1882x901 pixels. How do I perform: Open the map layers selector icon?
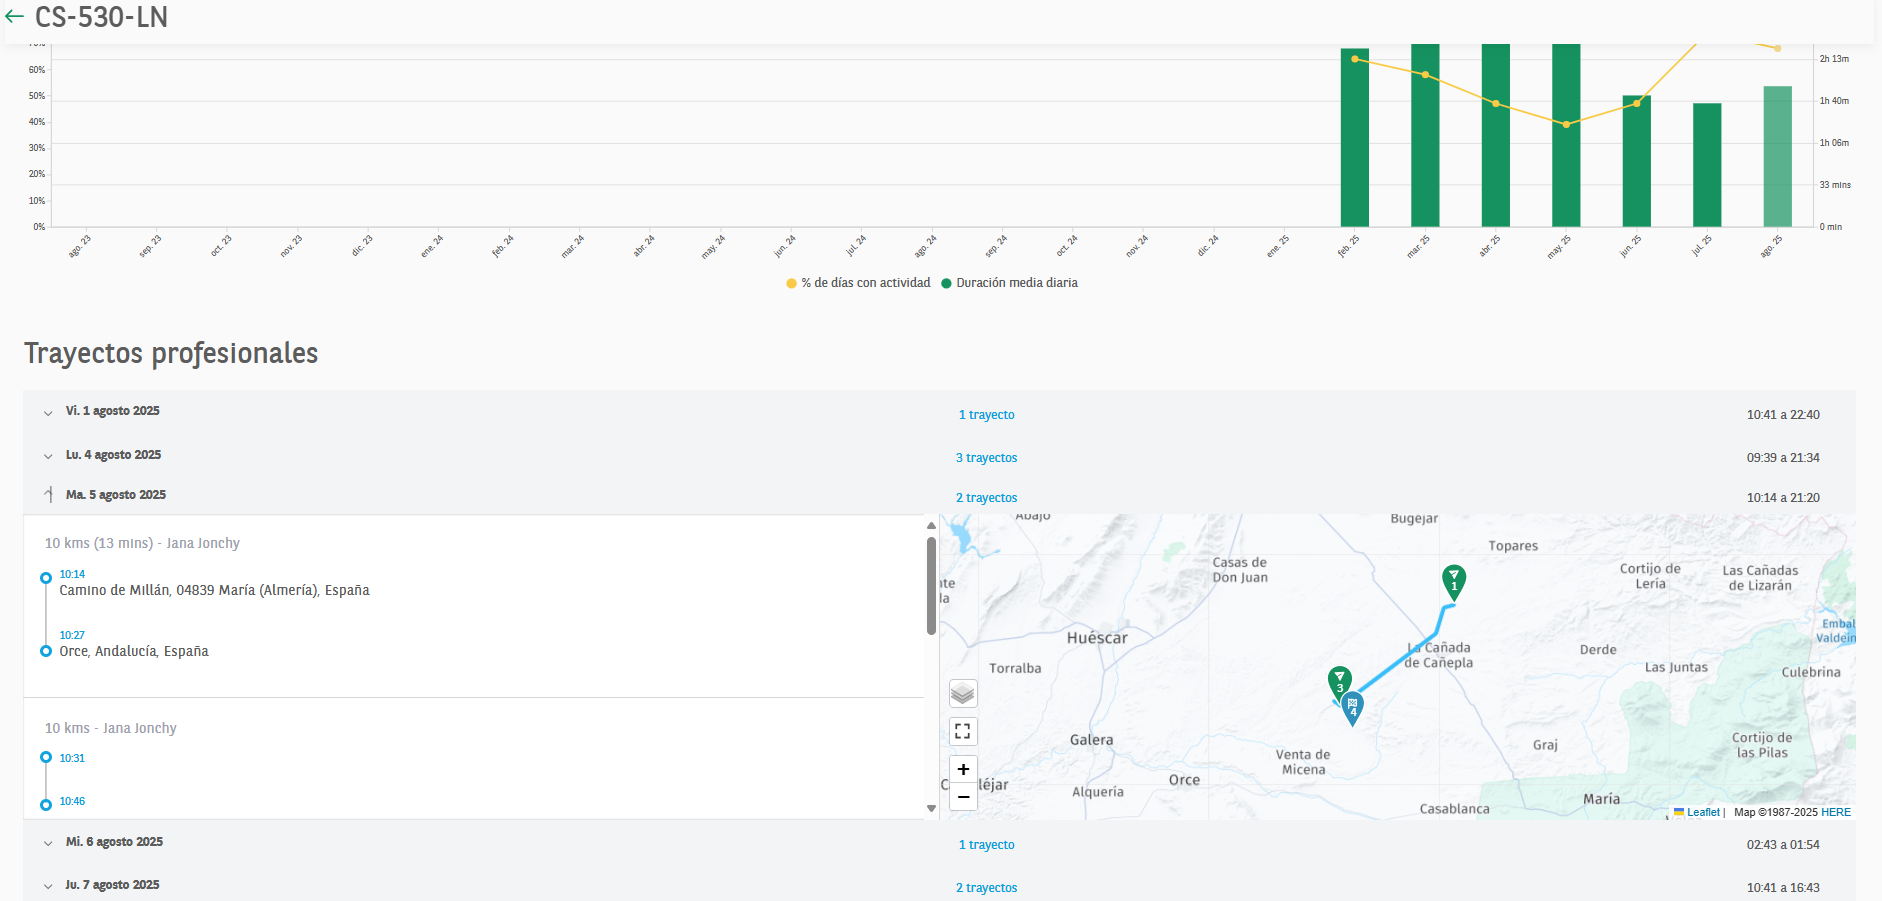tap(963, 693)
